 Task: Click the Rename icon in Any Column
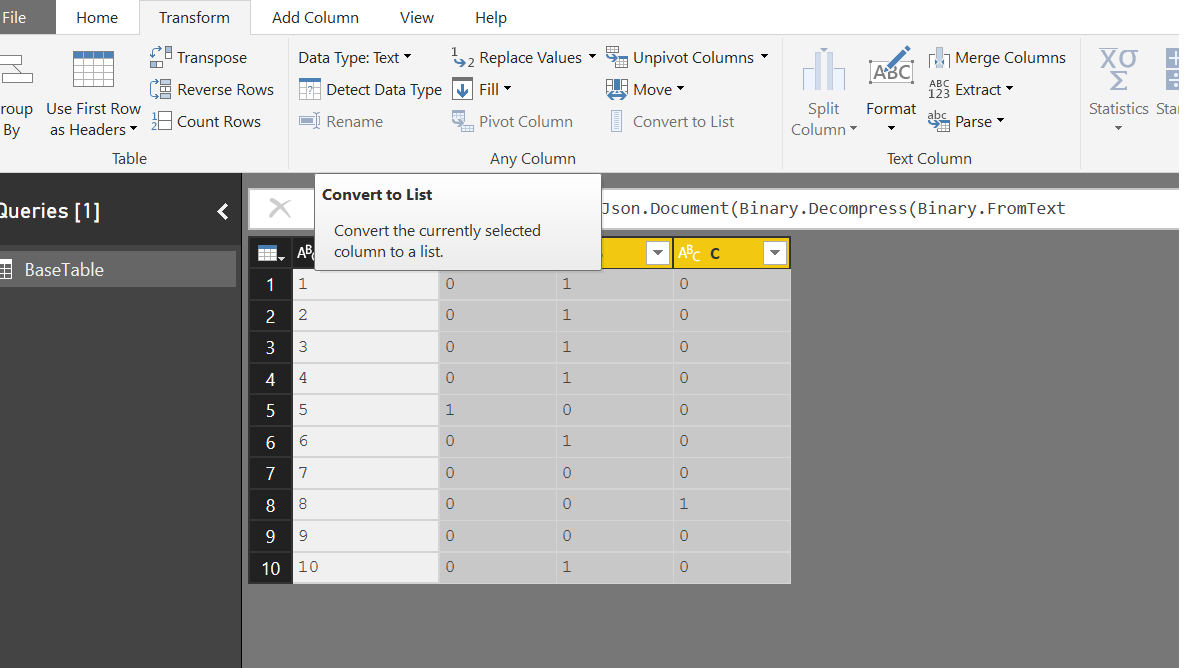(310, 121)
